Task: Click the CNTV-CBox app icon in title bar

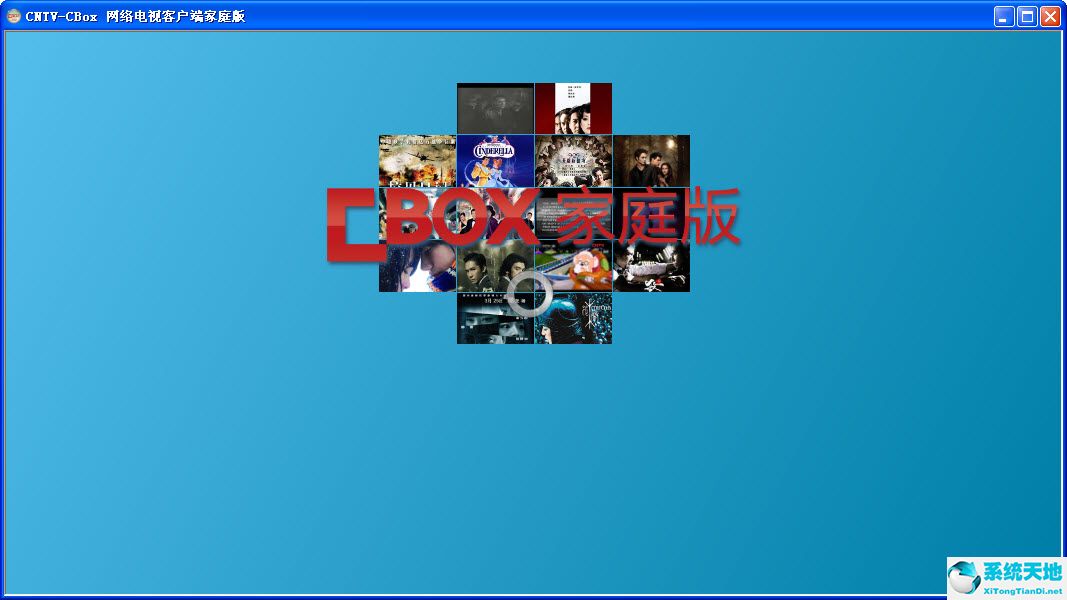Action: coord(14,16)
